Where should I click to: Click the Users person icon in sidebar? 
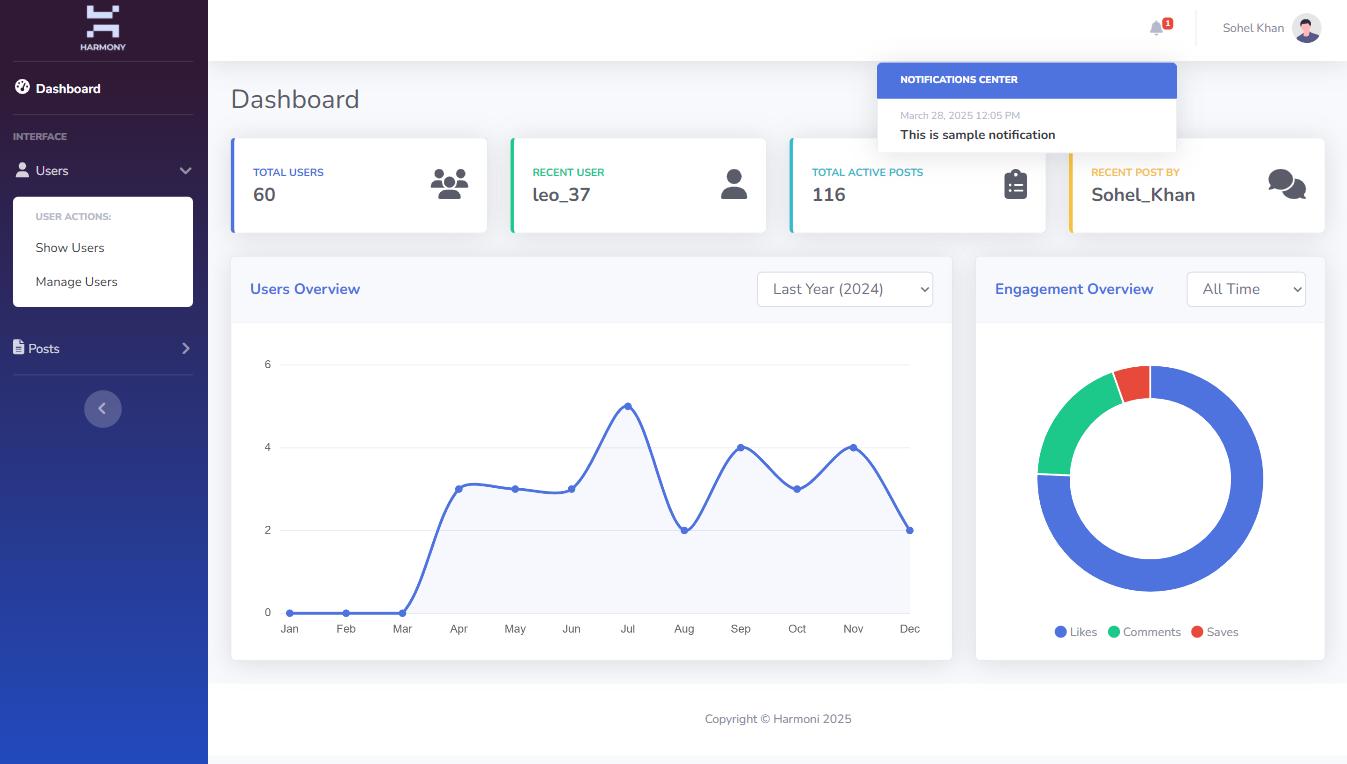(x=22, y=170)
